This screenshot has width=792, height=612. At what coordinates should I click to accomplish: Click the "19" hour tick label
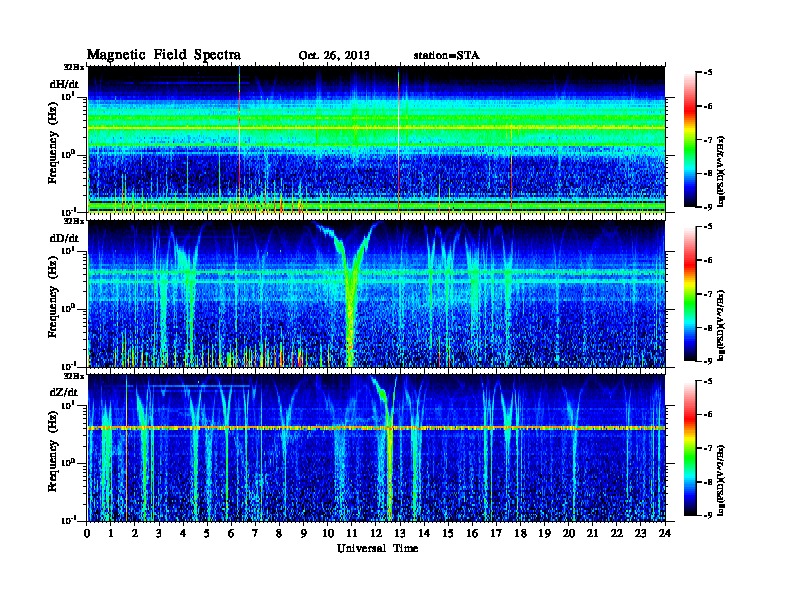point(544,533)
